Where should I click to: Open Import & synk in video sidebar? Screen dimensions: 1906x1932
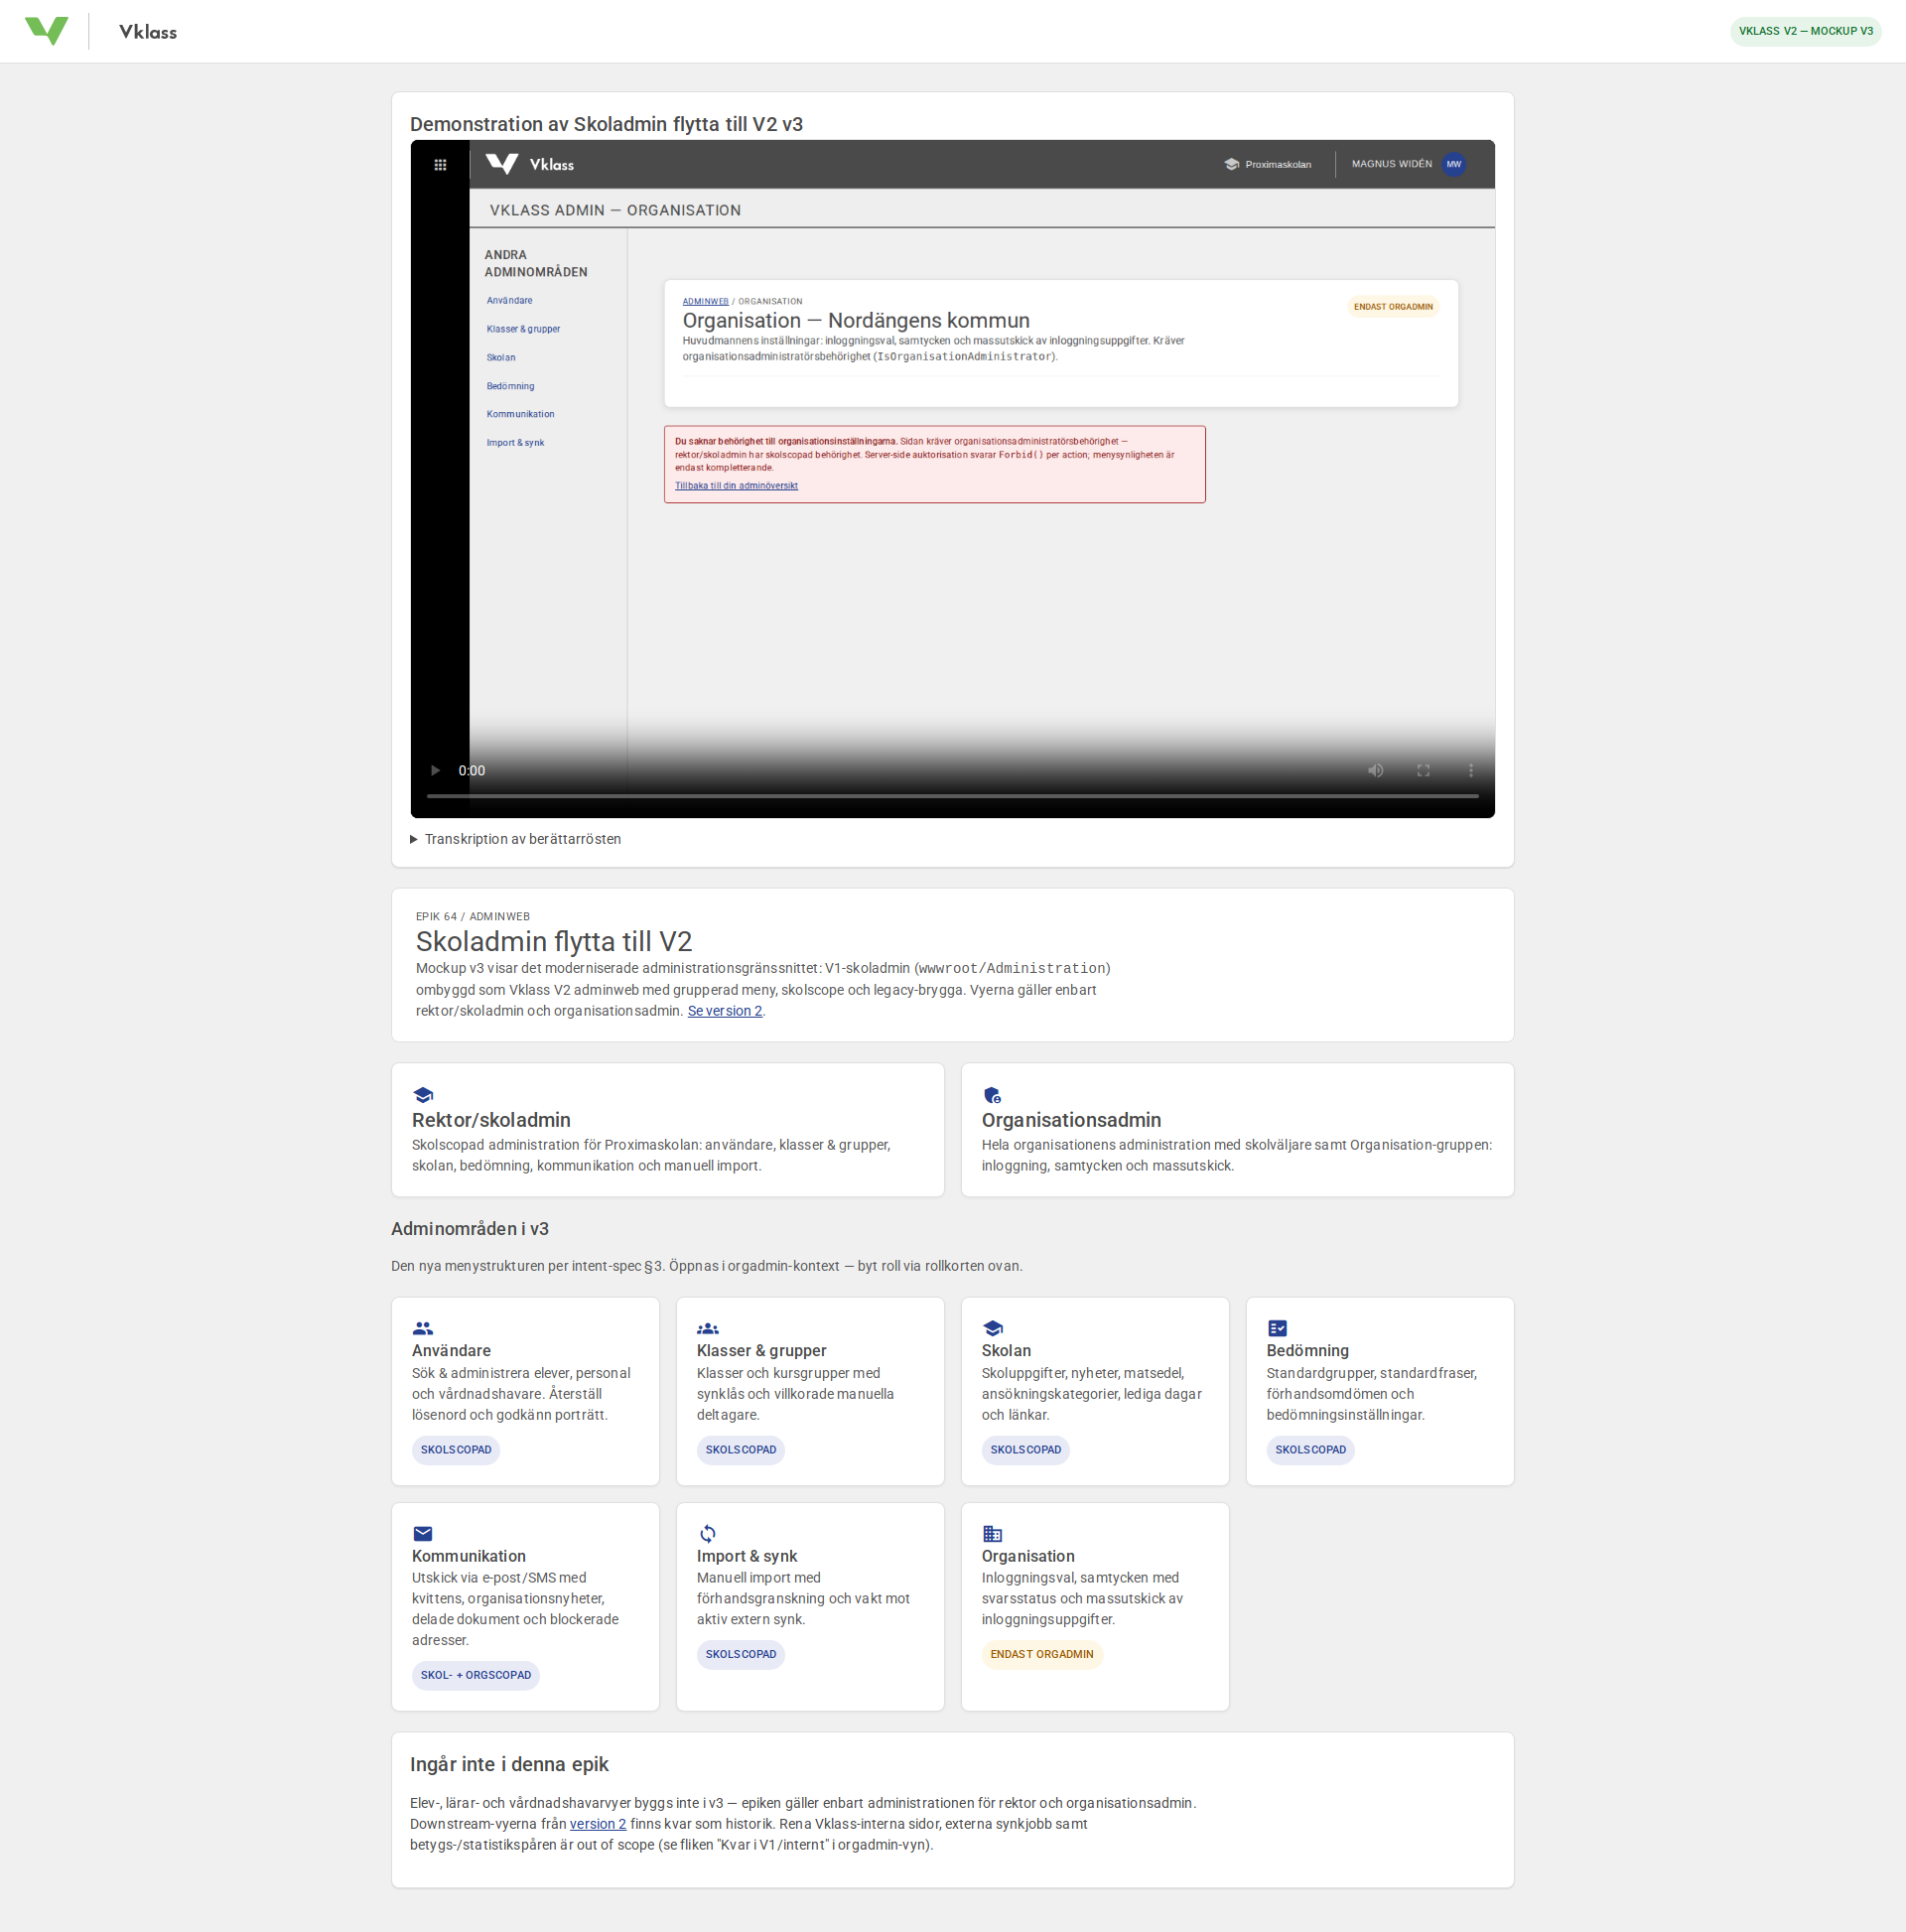pos(515,442)
